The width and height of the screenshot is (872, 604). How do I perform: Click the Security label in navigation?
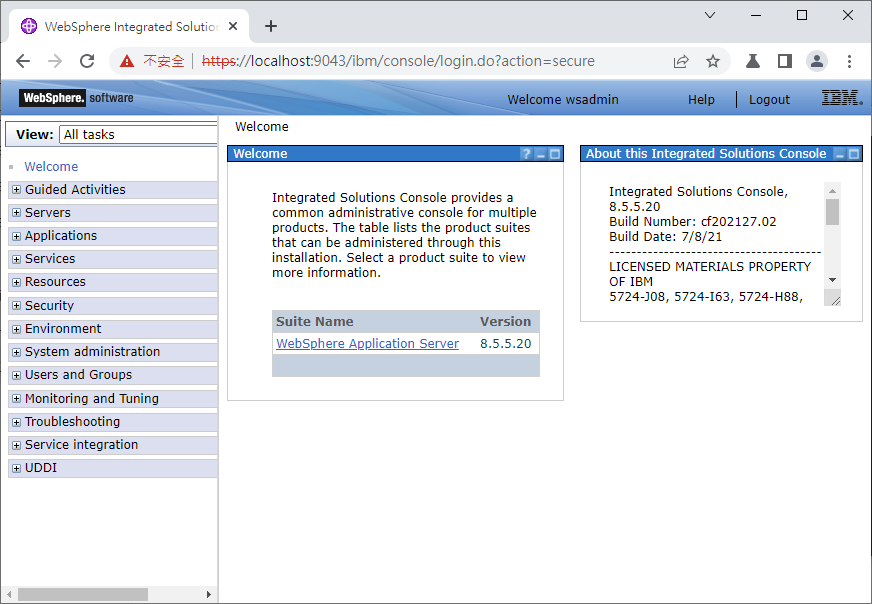(49, 306)
